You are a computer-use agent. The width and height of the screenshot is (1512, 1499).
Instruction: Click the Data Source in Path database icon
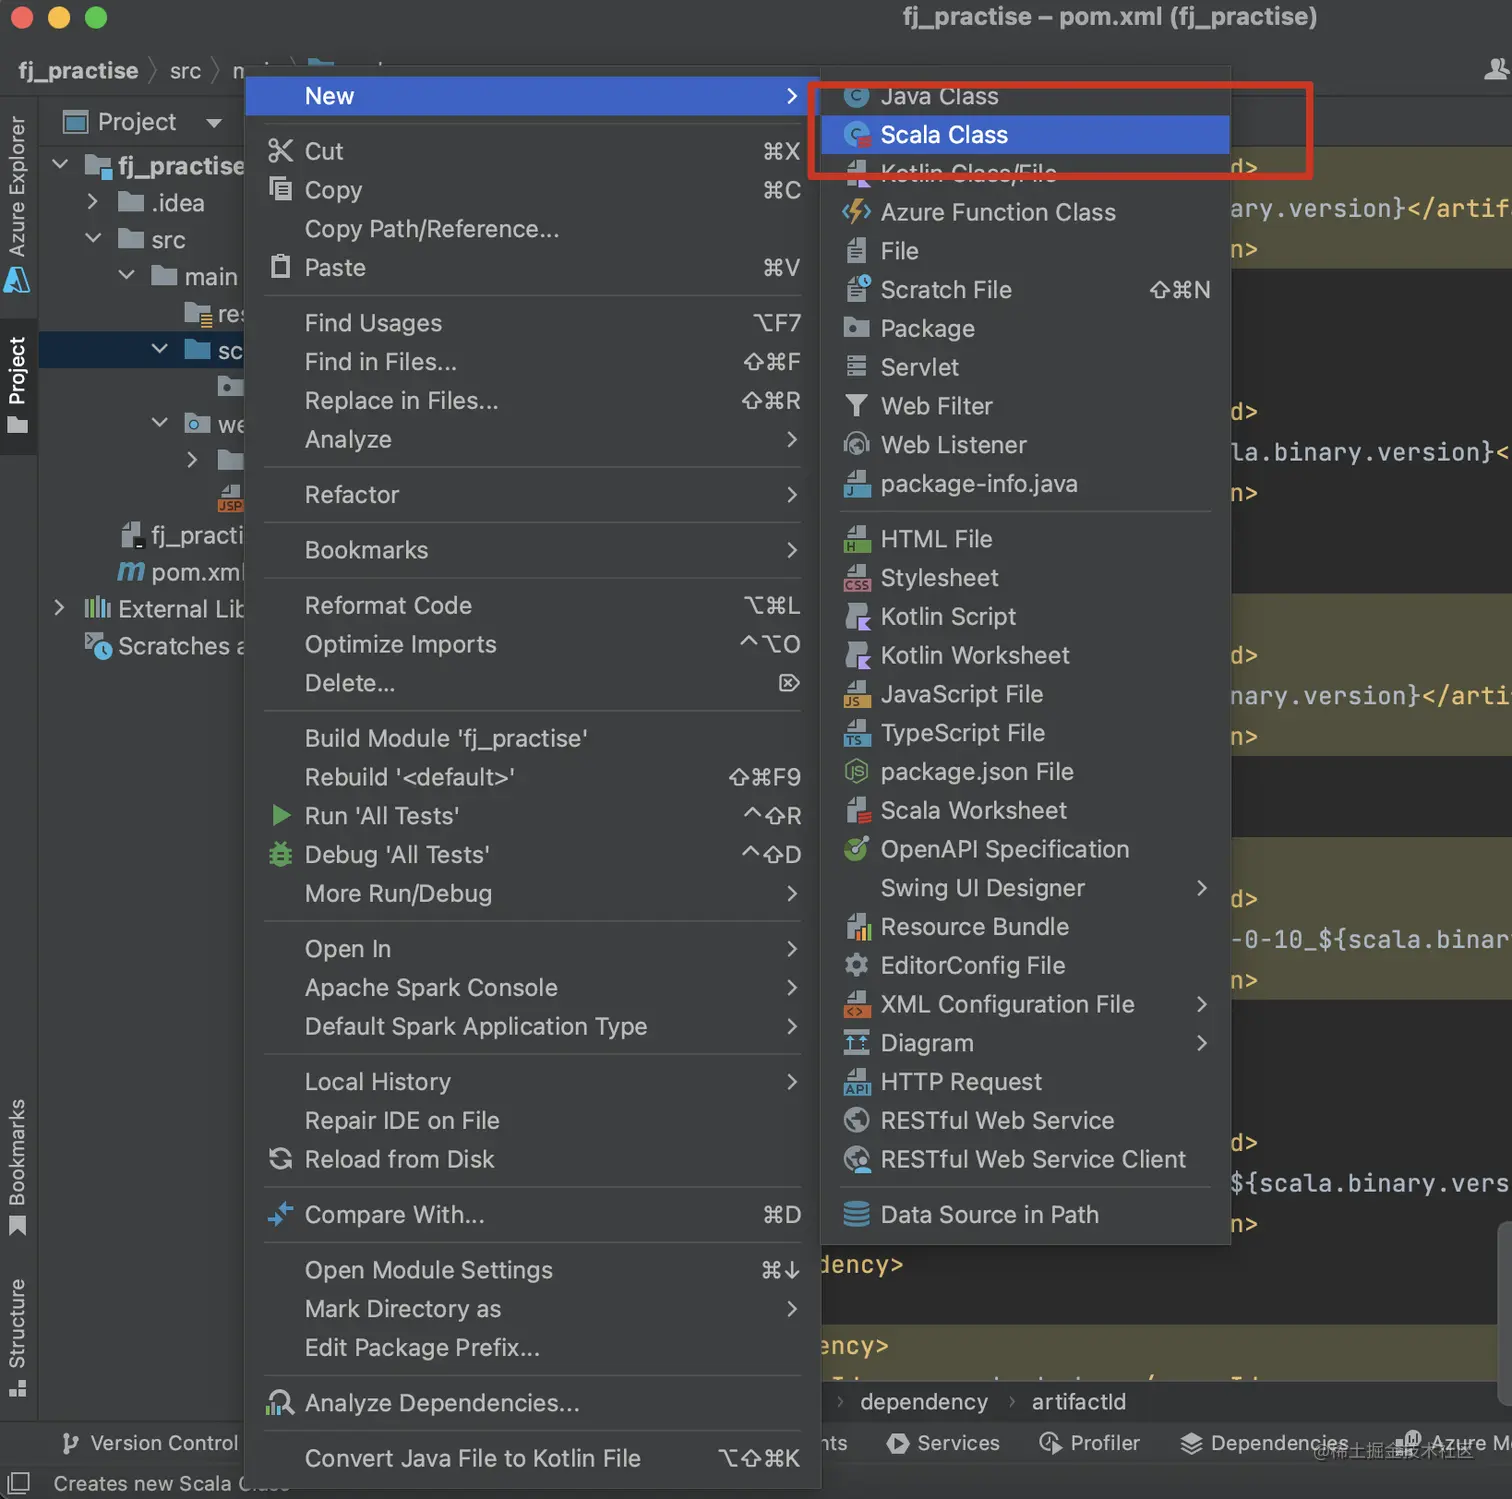(x=857, y=1215)
